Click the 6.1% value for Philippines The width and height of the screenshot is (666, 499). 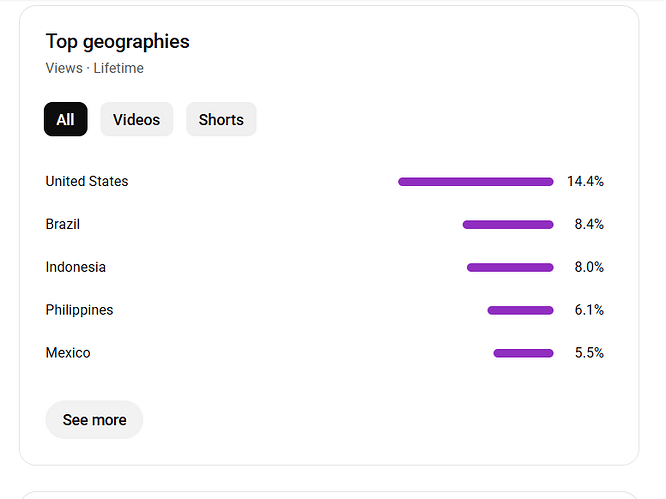[x=589, y=310]
